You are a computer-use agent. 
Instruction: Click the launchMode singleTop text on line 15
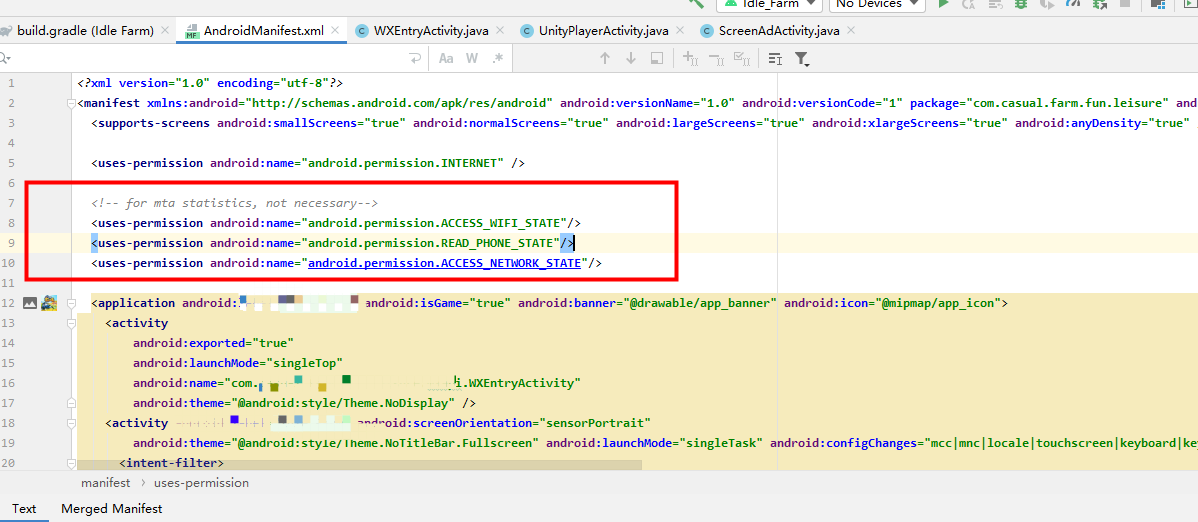pyautogui.click(x=238, y=363)
